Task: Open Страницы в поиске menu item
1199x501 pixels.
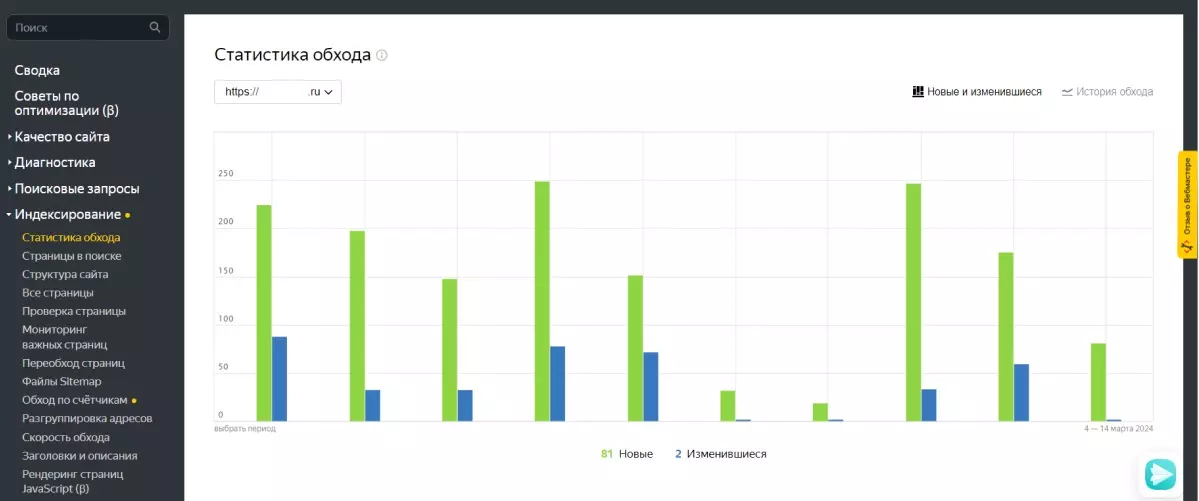Action: pyautogui.click(x=72, y=256)
